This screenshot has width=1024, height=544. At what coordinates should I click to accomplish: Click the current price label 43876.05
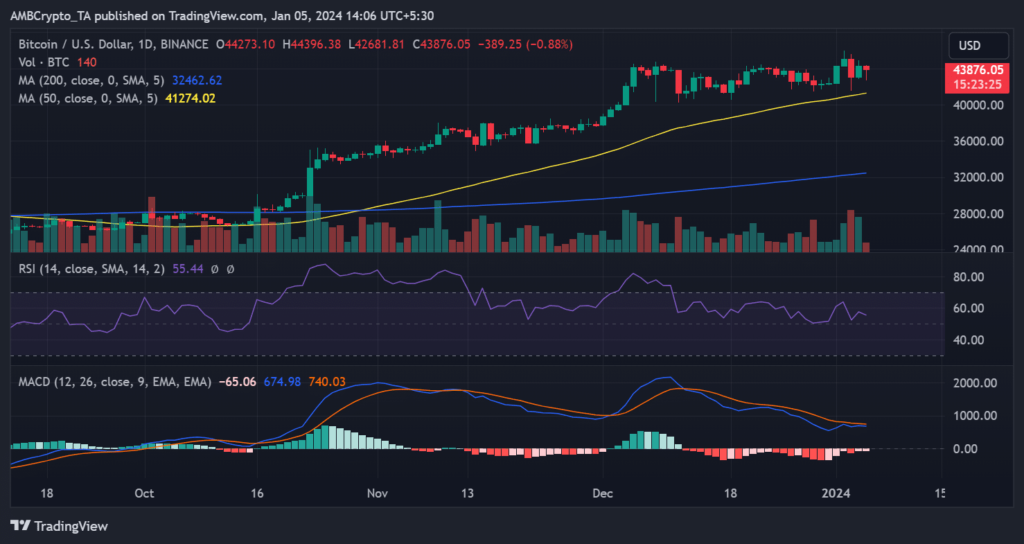point(973,70)
